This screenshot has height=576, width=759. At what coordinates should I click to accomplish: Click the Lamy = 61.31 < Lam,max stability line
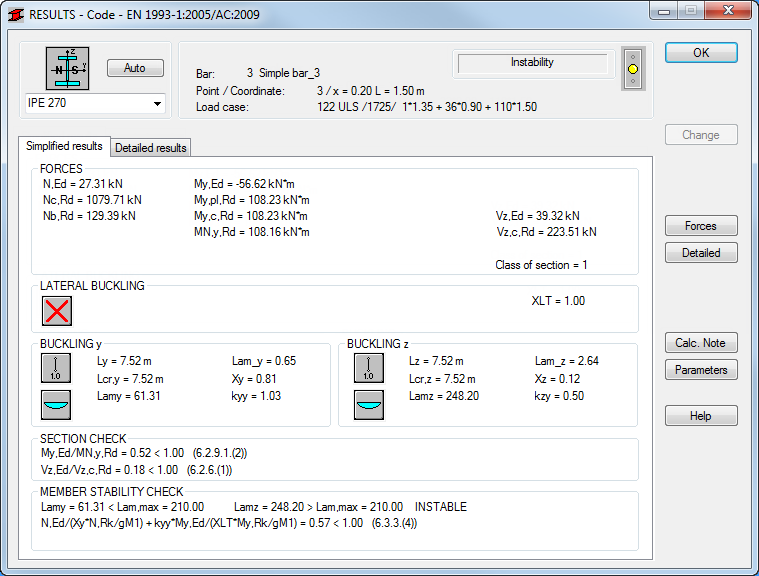[x=122, y=507]
